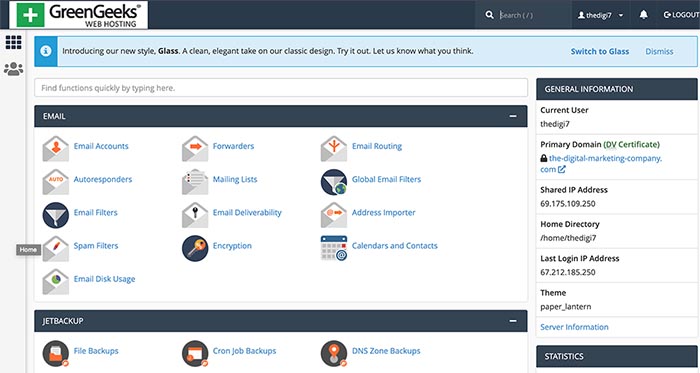
Task: Collapse the JETBACKUP section
Action: pos(513,321)
